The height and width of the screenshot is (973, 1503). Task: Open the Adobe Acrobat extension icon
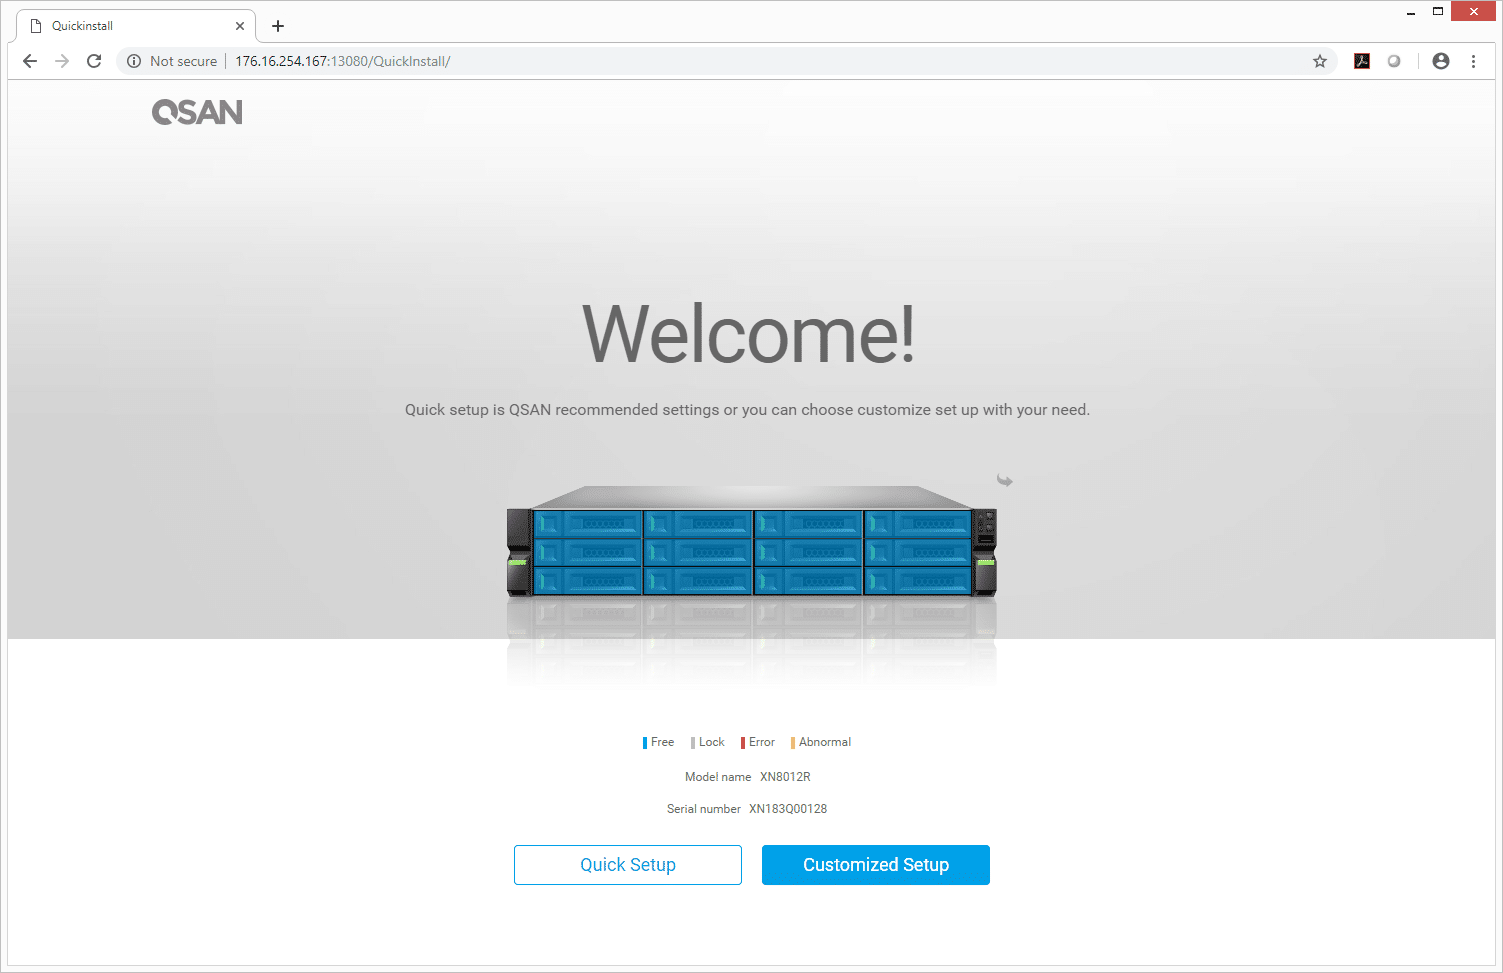1362,61
